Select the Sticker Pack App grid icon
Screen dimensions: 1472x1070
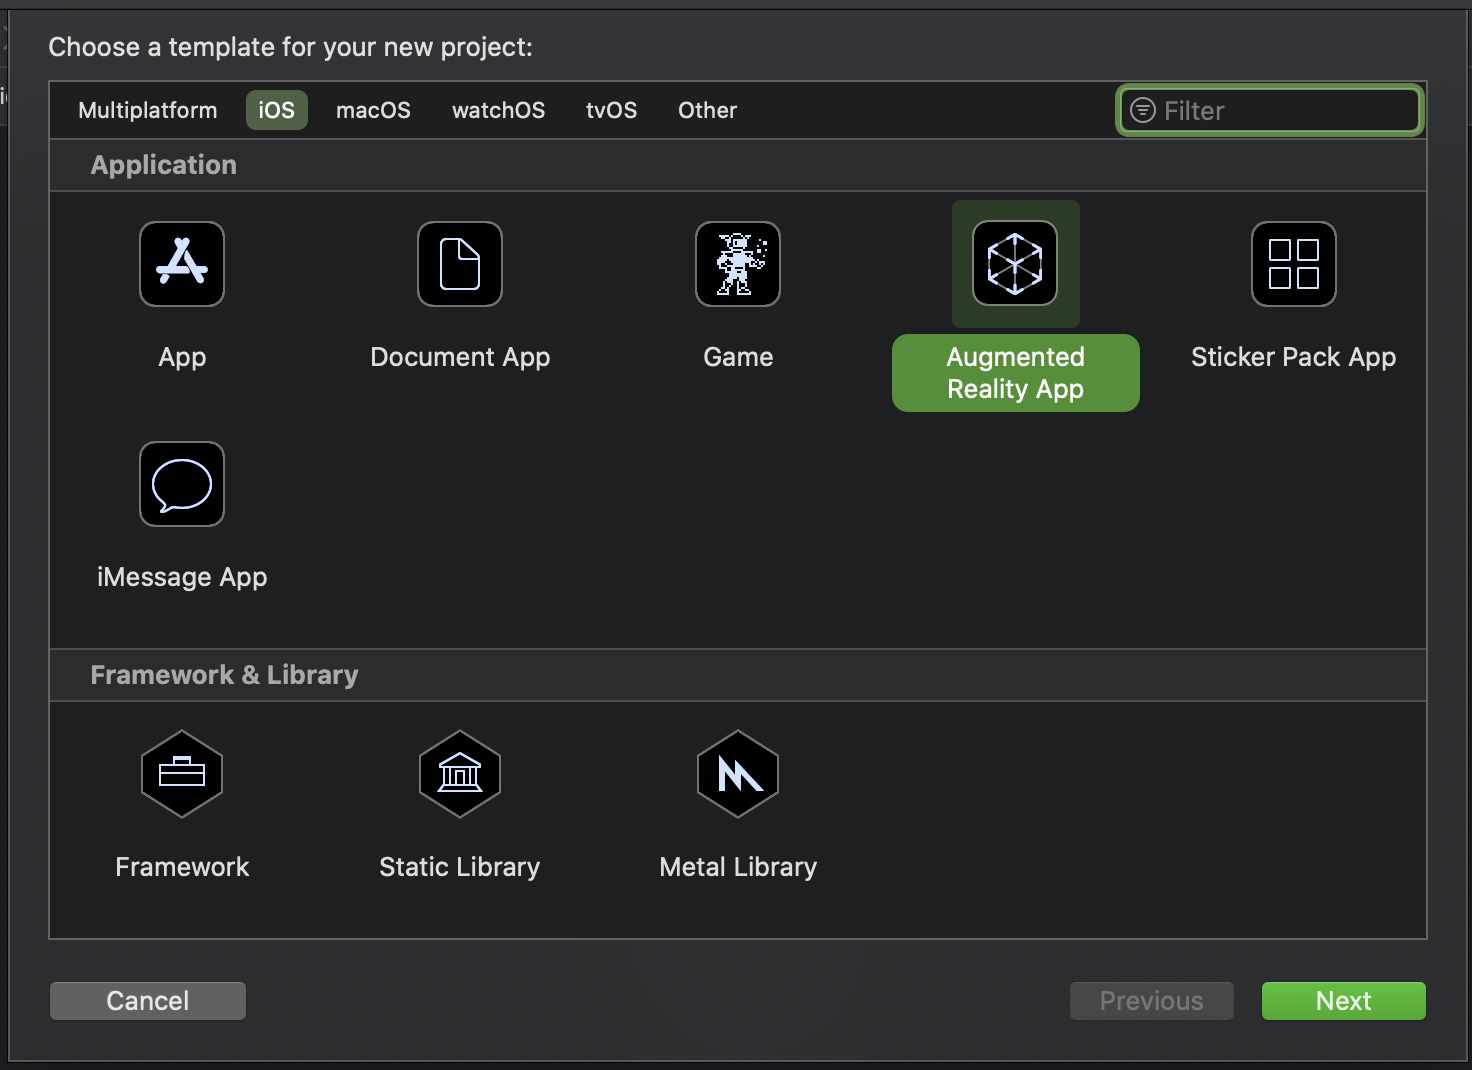(1294, 264)
